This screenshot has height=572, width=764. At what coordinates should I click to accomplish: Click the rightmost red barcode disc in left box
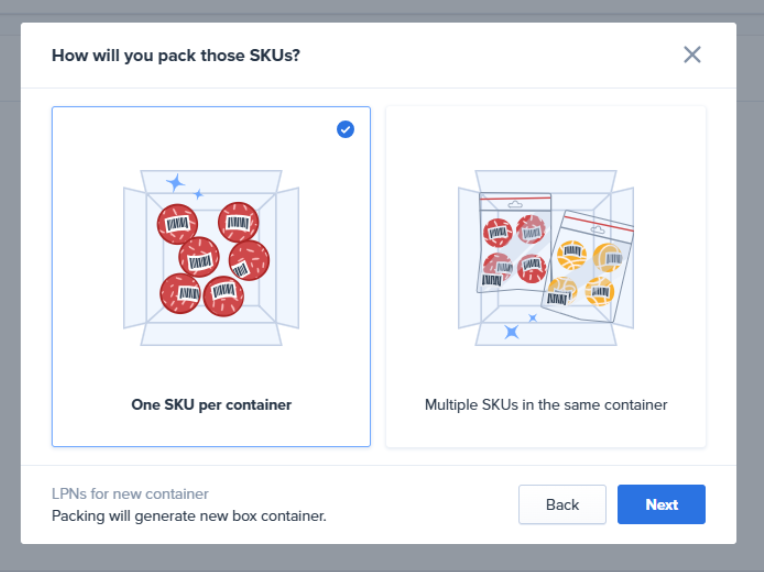pos(249,260)
